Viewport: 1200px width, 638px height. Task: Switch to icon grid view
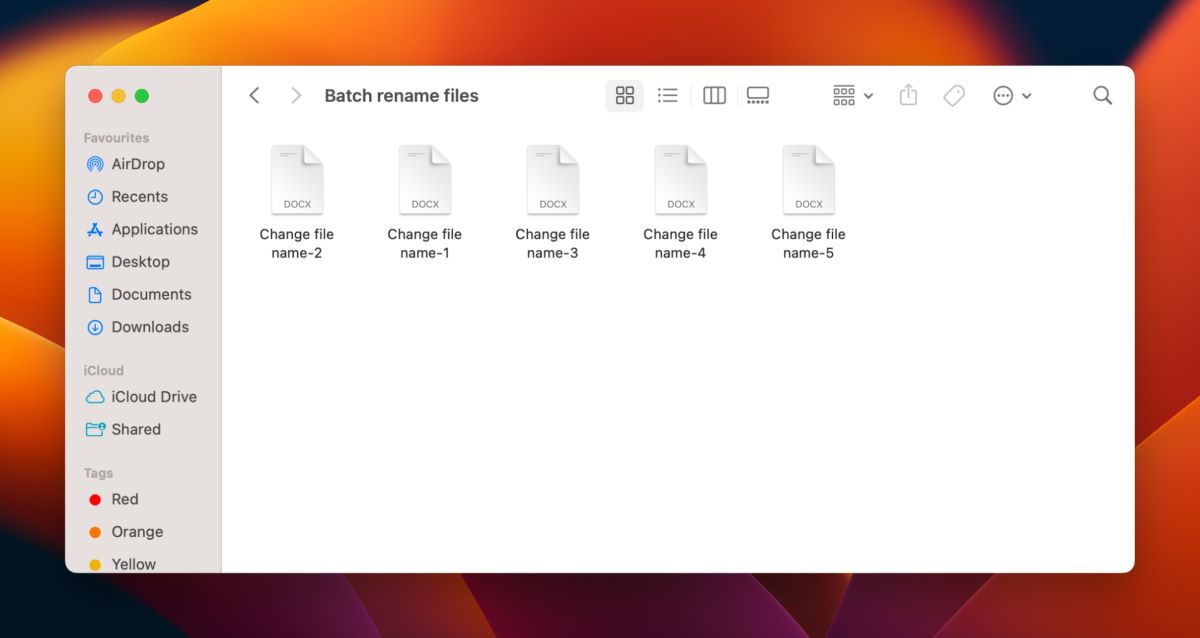coord(624,95)
